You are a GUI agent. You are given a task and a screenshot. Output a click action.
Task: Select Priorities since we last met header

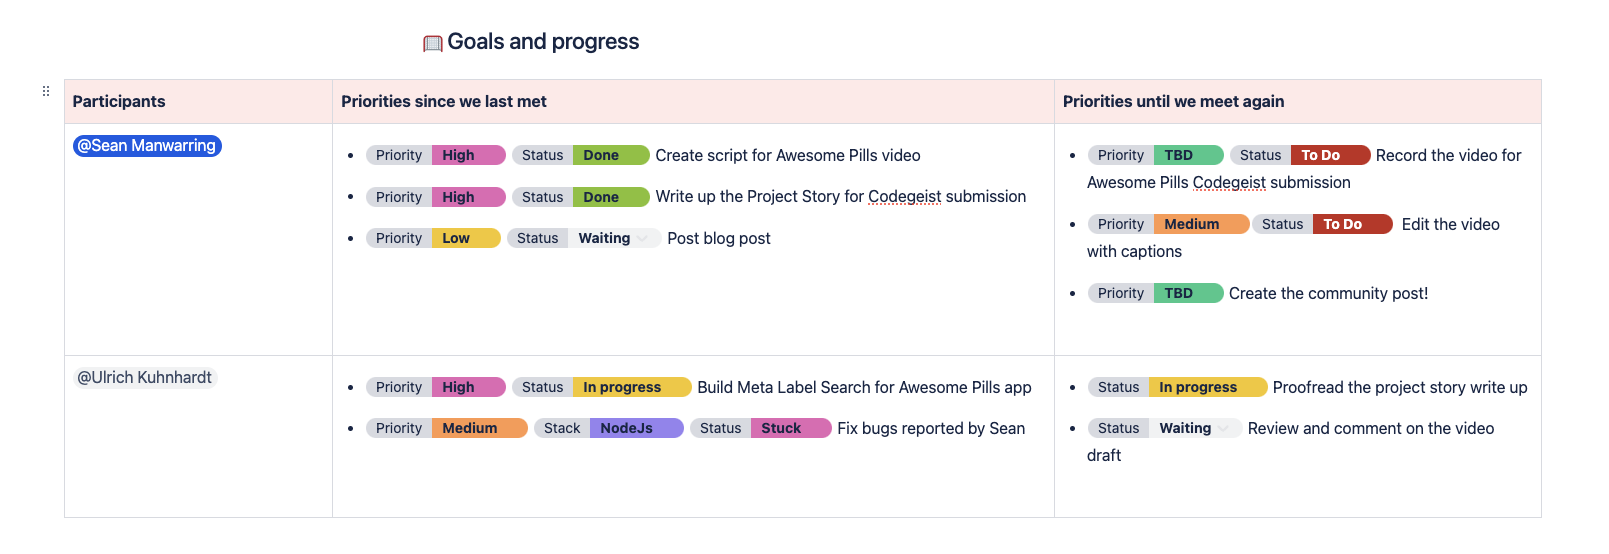(444, 102)
